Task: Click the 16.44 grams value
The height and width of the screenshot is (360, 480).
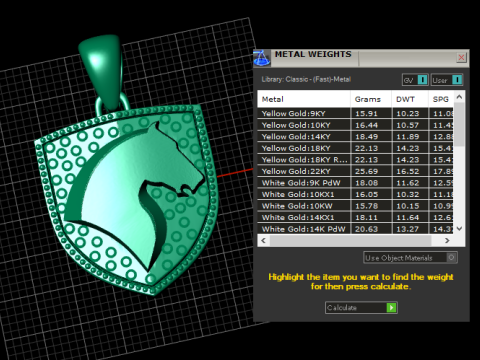Action: [x=366, y=125]
